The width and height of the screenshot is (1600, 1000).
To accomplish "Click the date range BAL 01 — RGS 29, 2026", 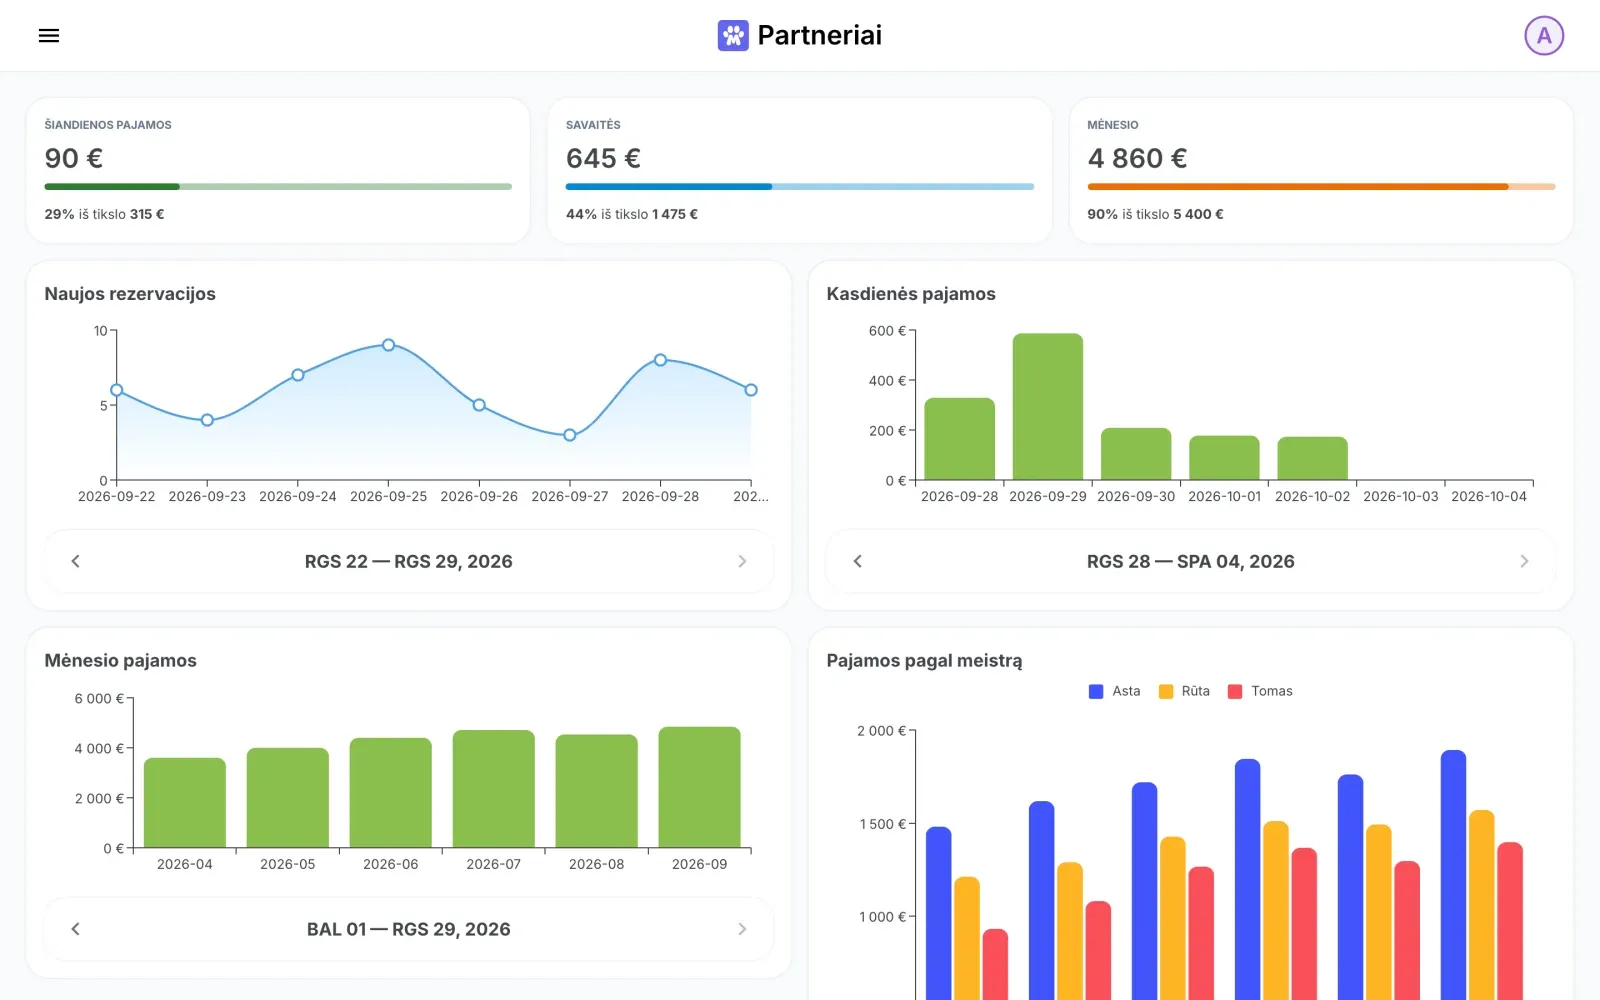I will pyautogui.click(x=409, y=929).
